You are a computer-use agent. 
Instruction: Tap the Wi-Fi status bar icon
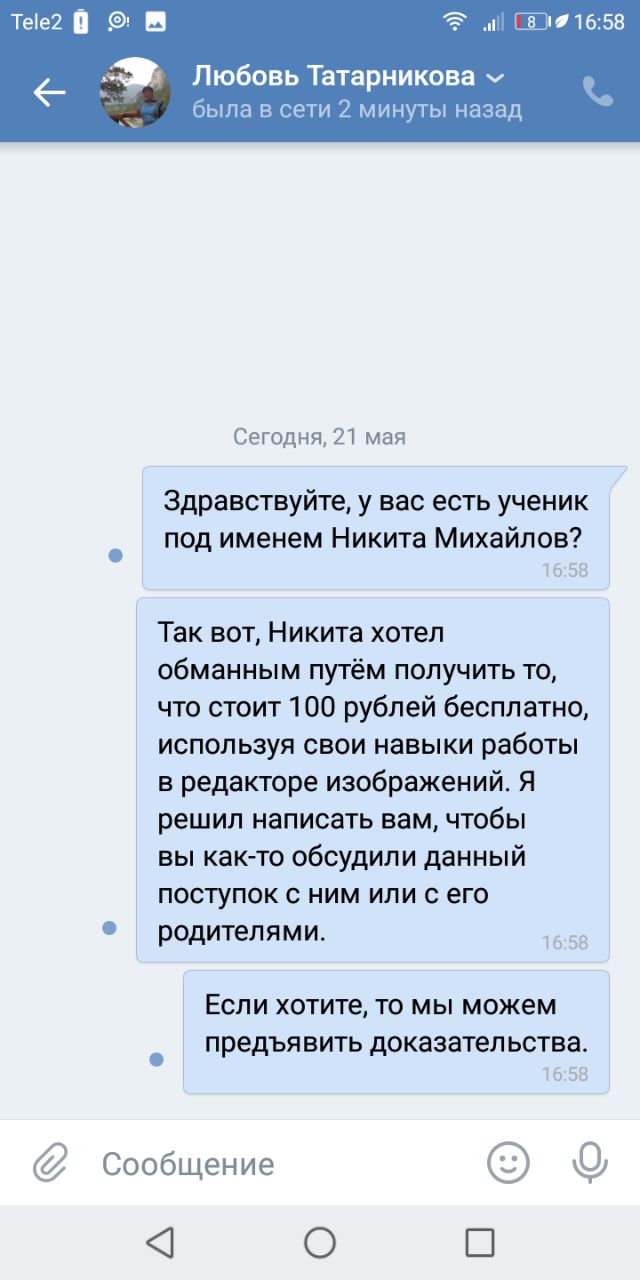pyautogui.click(x=456, y=21)
